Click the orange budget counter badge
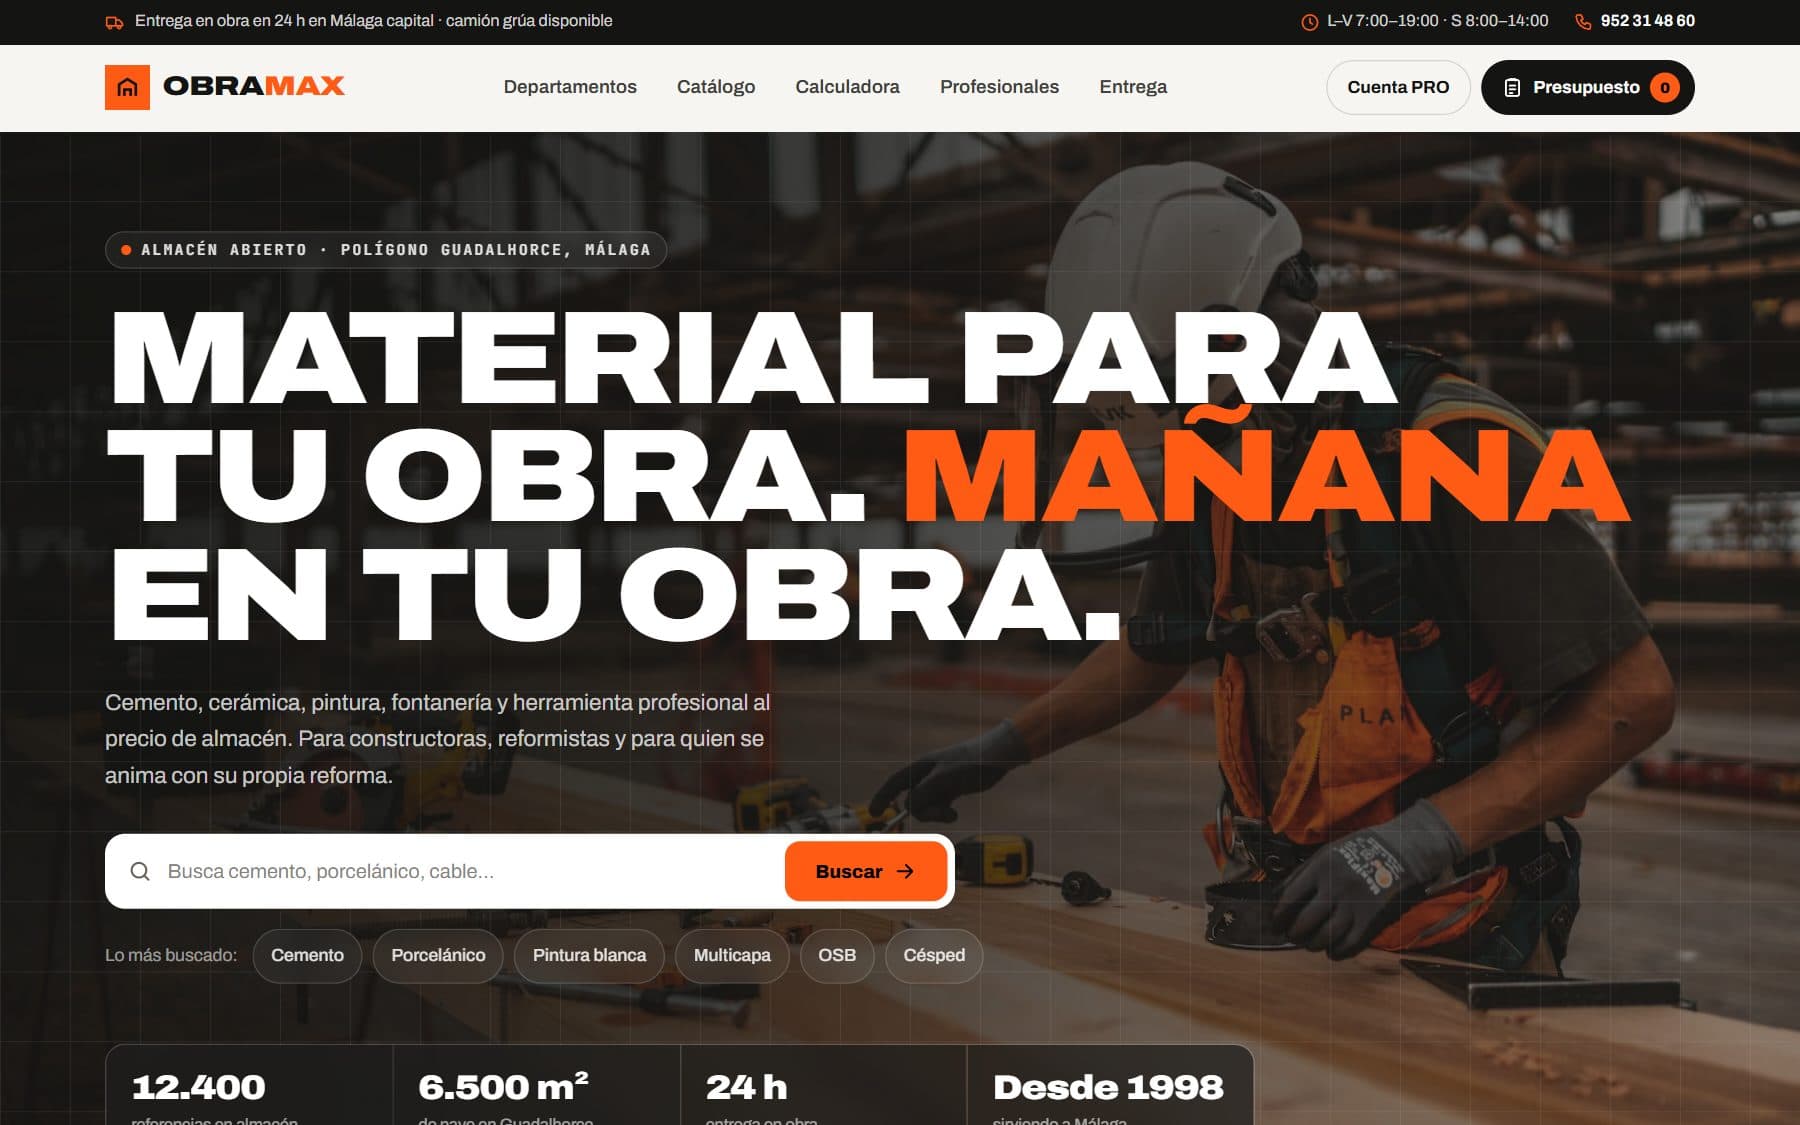The width and height of the screenshot is (1800, 1125). [x=1665, y=88]
